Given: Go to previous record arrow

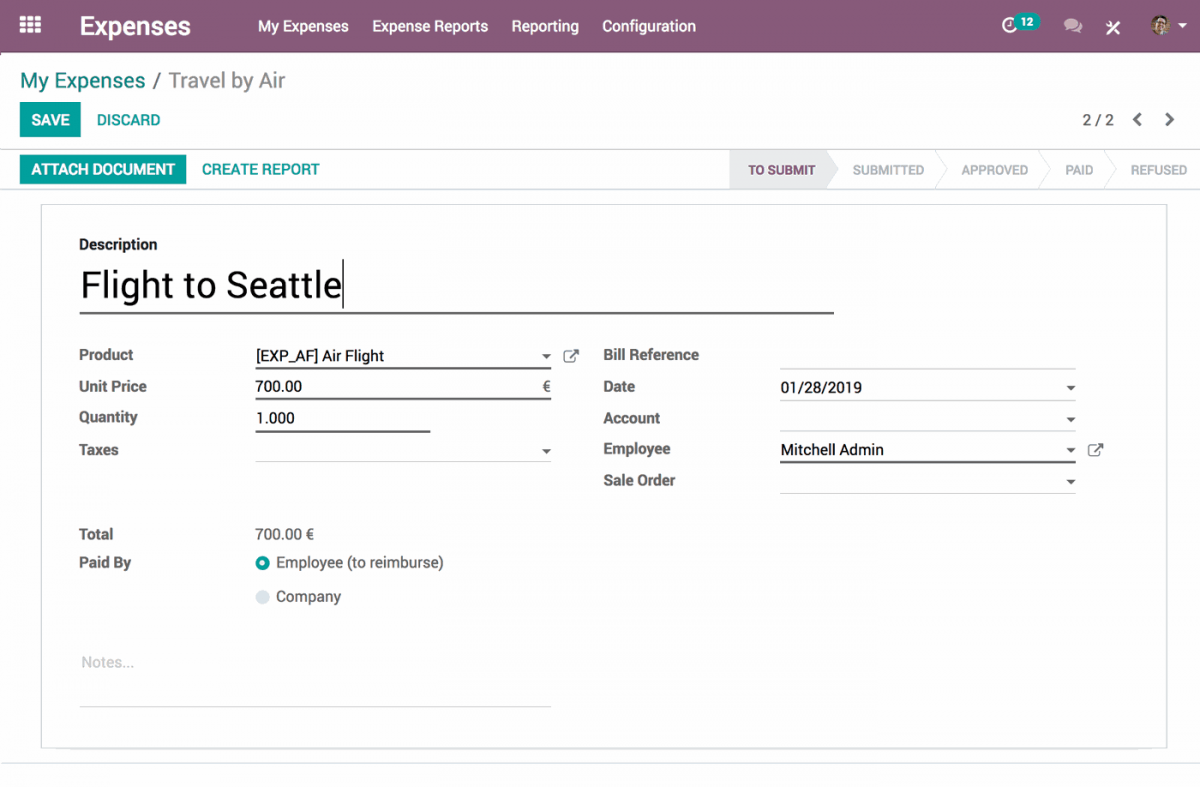Looking at the screenshot, I should (1136, 119).
